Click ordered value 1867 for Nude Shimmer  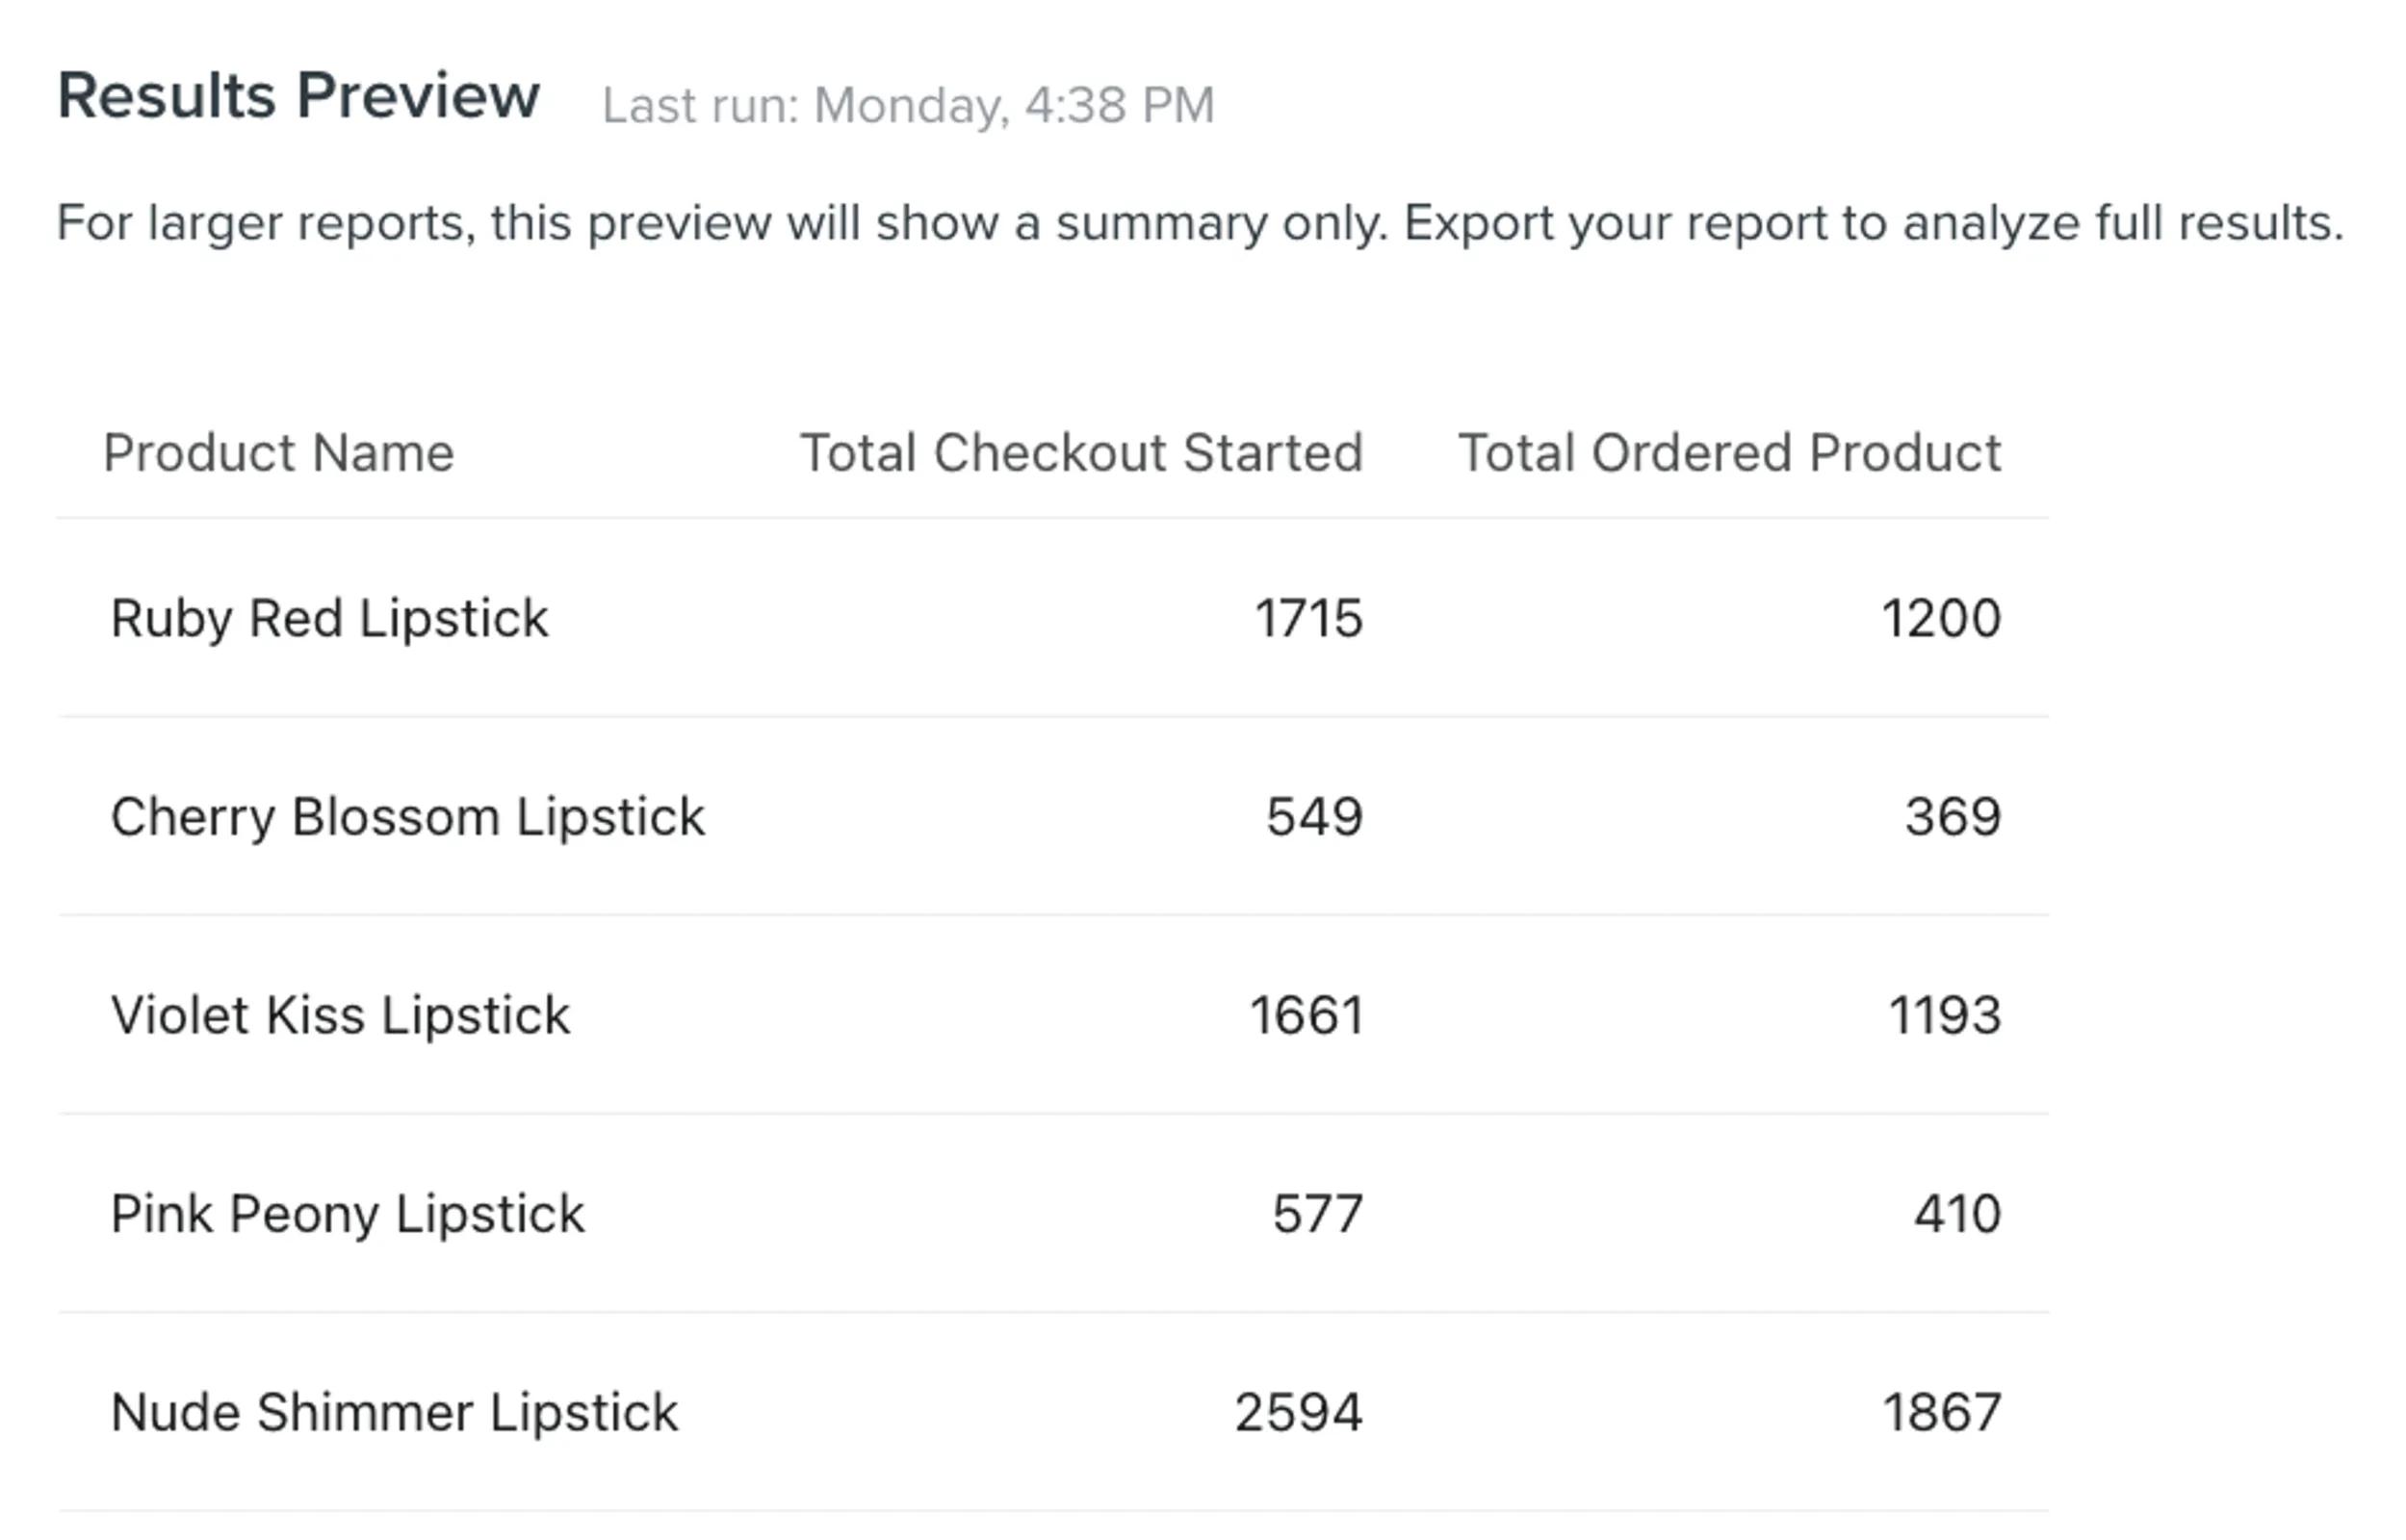click(x=1941, y=1413)
